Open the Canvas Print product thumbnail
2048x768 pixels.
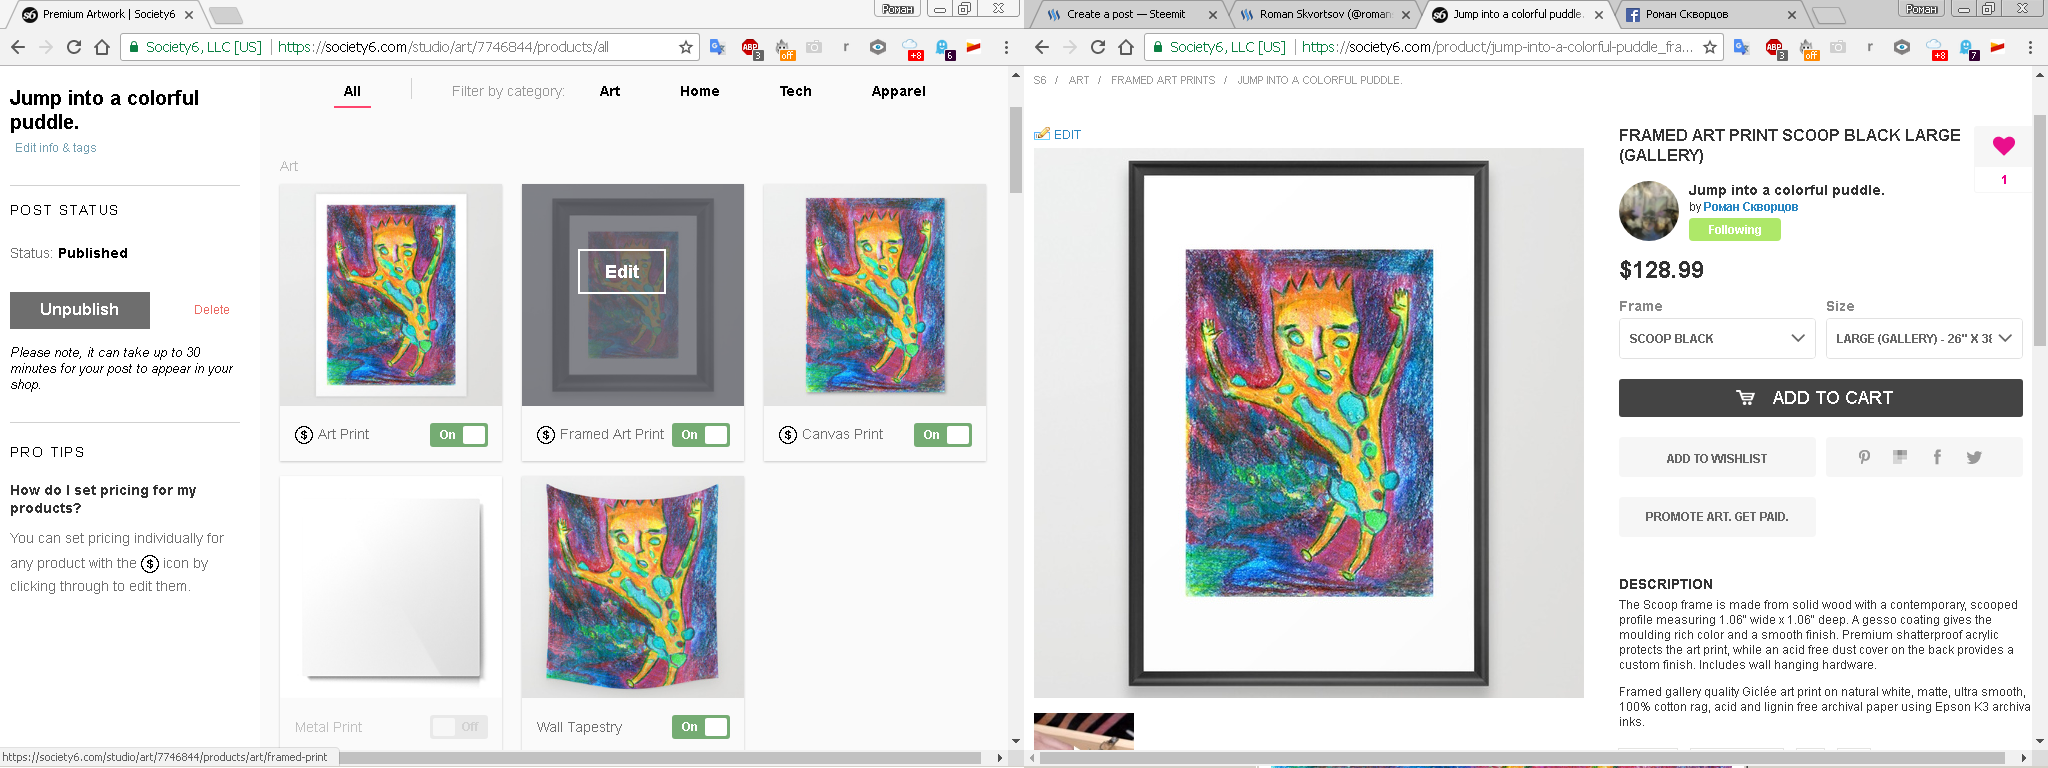pos(875,295)
